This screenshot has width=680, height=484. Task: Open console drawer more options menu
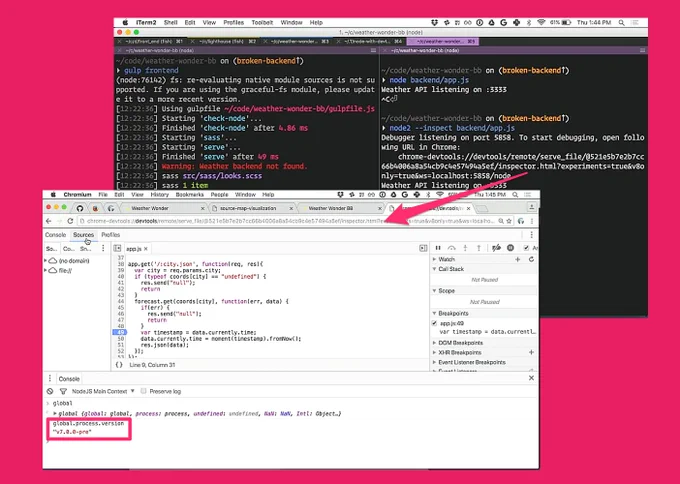pos(50,379)
